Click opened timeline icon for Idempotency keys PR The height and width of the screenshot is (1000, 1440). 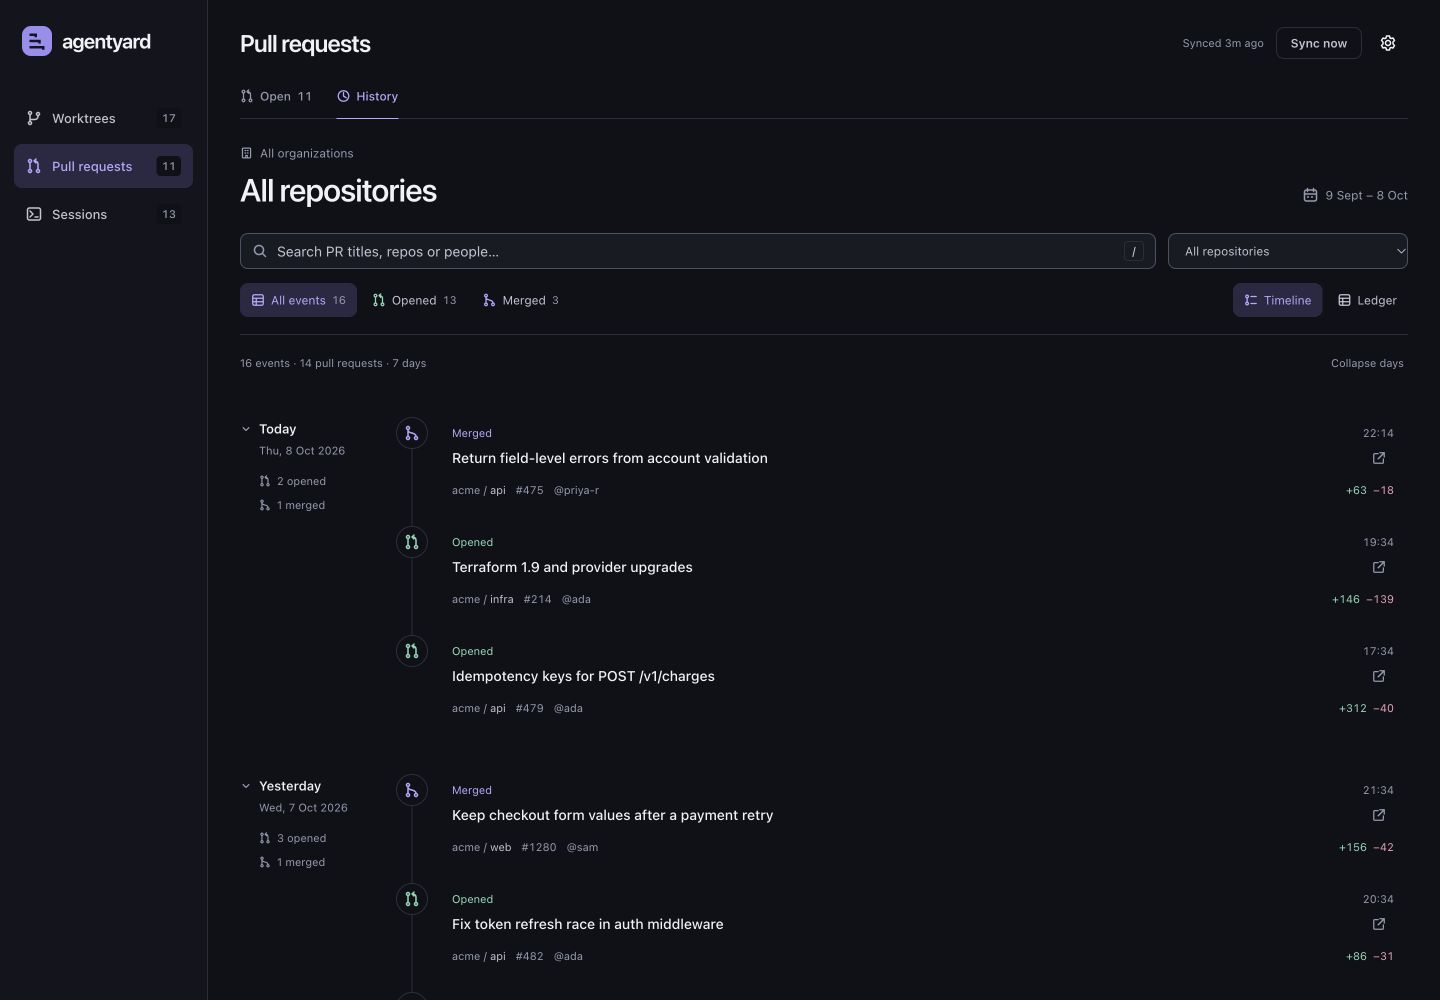412,651
